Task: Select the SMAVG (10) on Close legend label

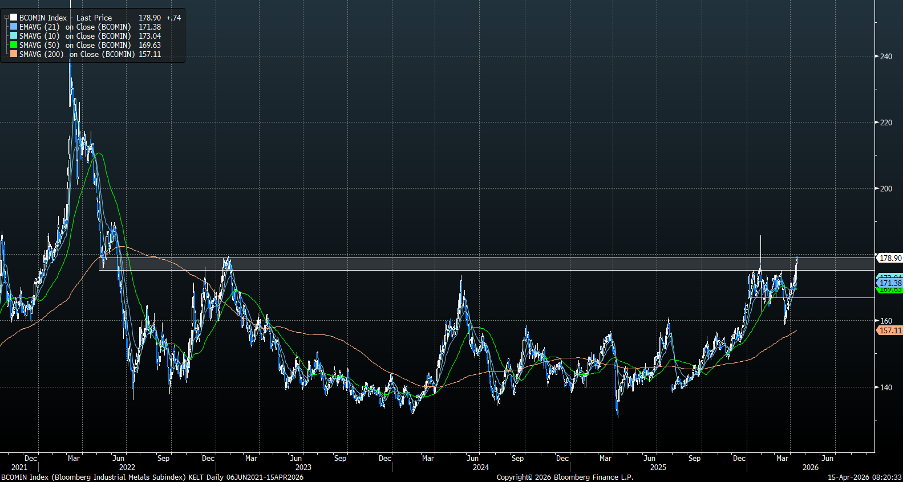Action: point(75,36)
